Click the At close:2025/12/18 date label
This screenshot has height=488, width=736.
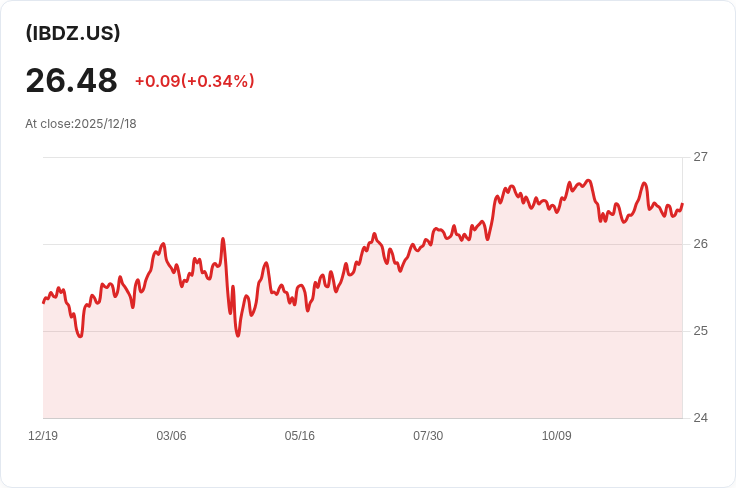click(81, 124)
